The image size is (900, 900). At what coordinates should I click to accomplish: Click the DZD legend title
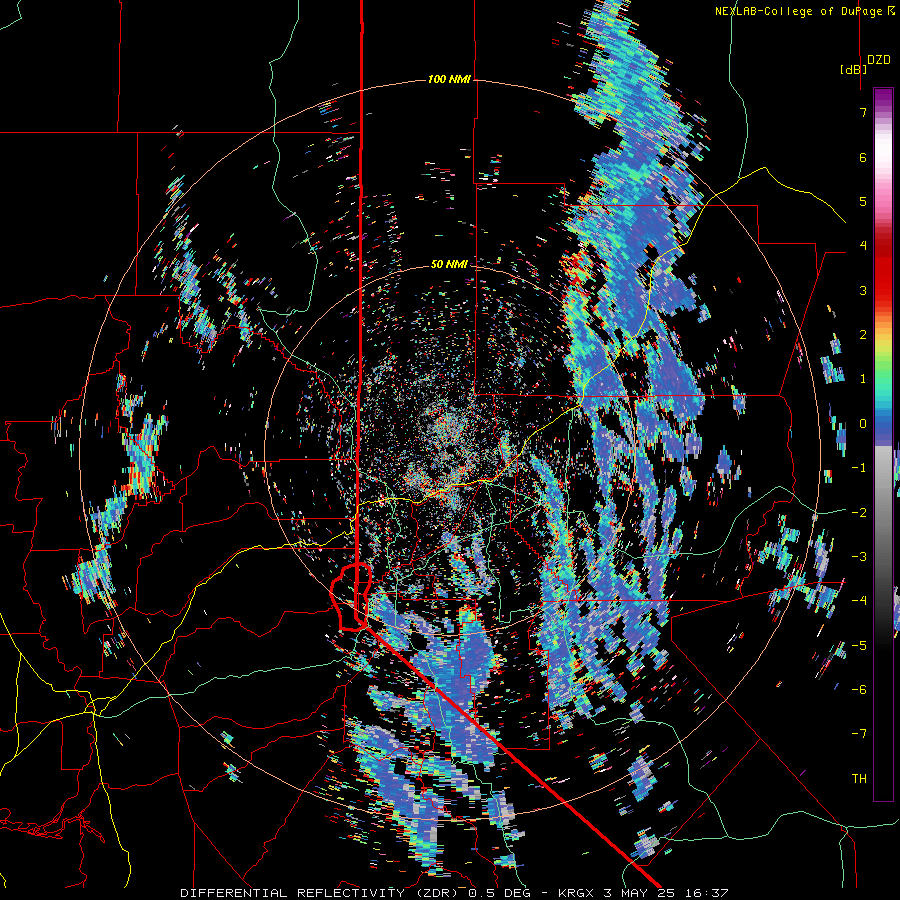(879, 60)
